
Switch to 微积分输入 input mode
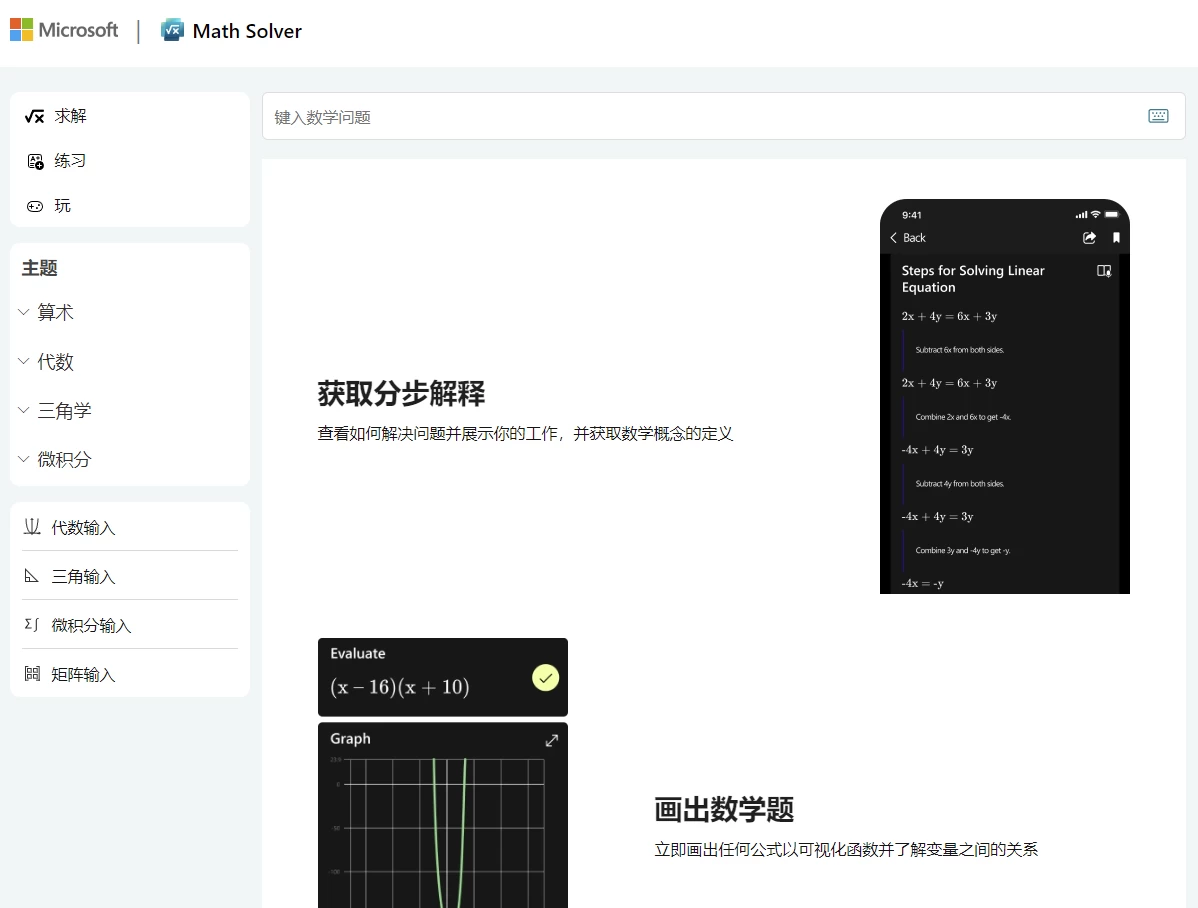pyautogui.click(x=91, y=626)
